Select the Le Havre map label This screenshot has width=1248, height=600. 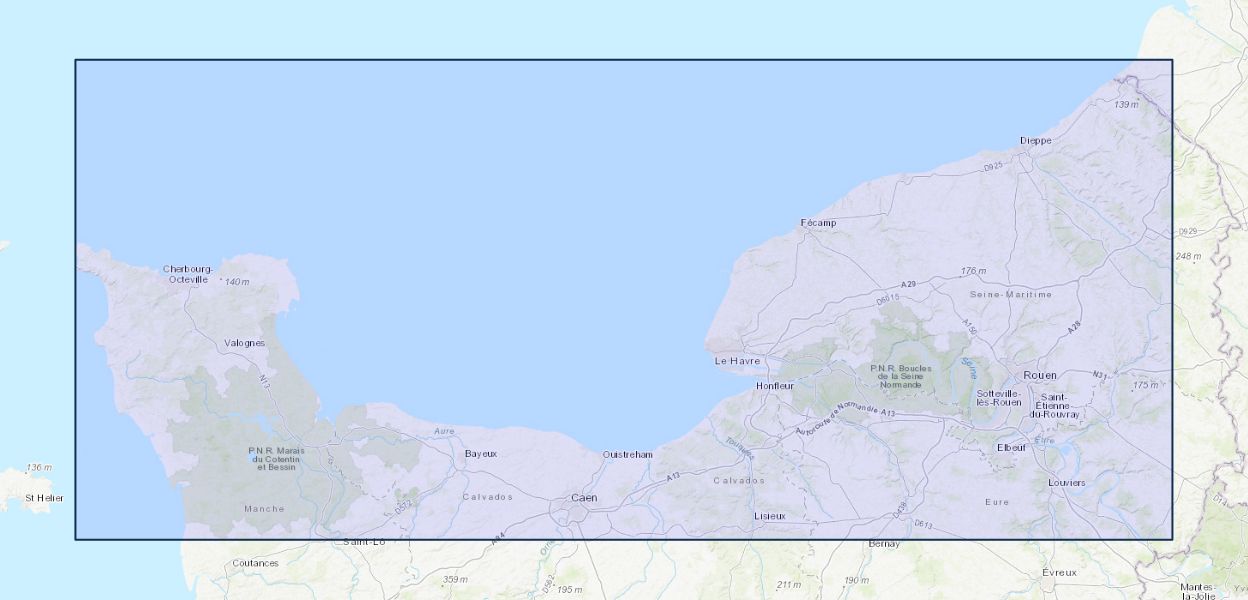coord(737,361)
